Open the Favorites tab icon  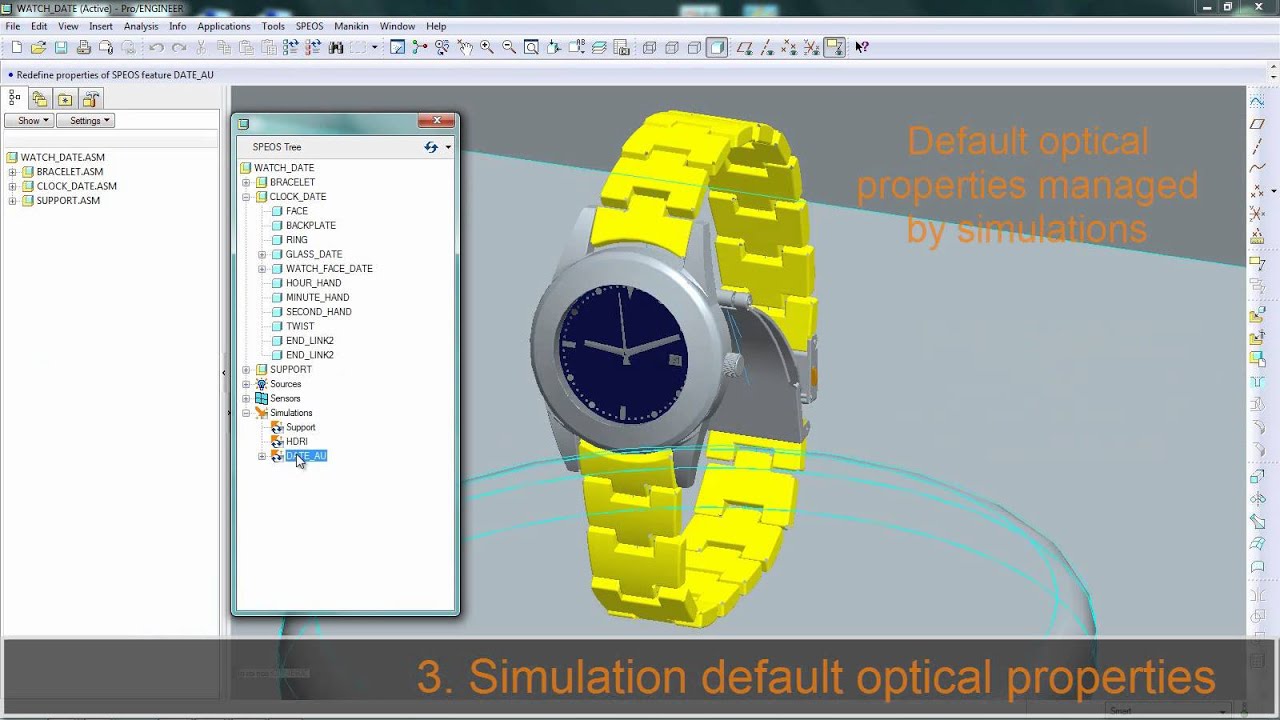click(x=65, y=99)
